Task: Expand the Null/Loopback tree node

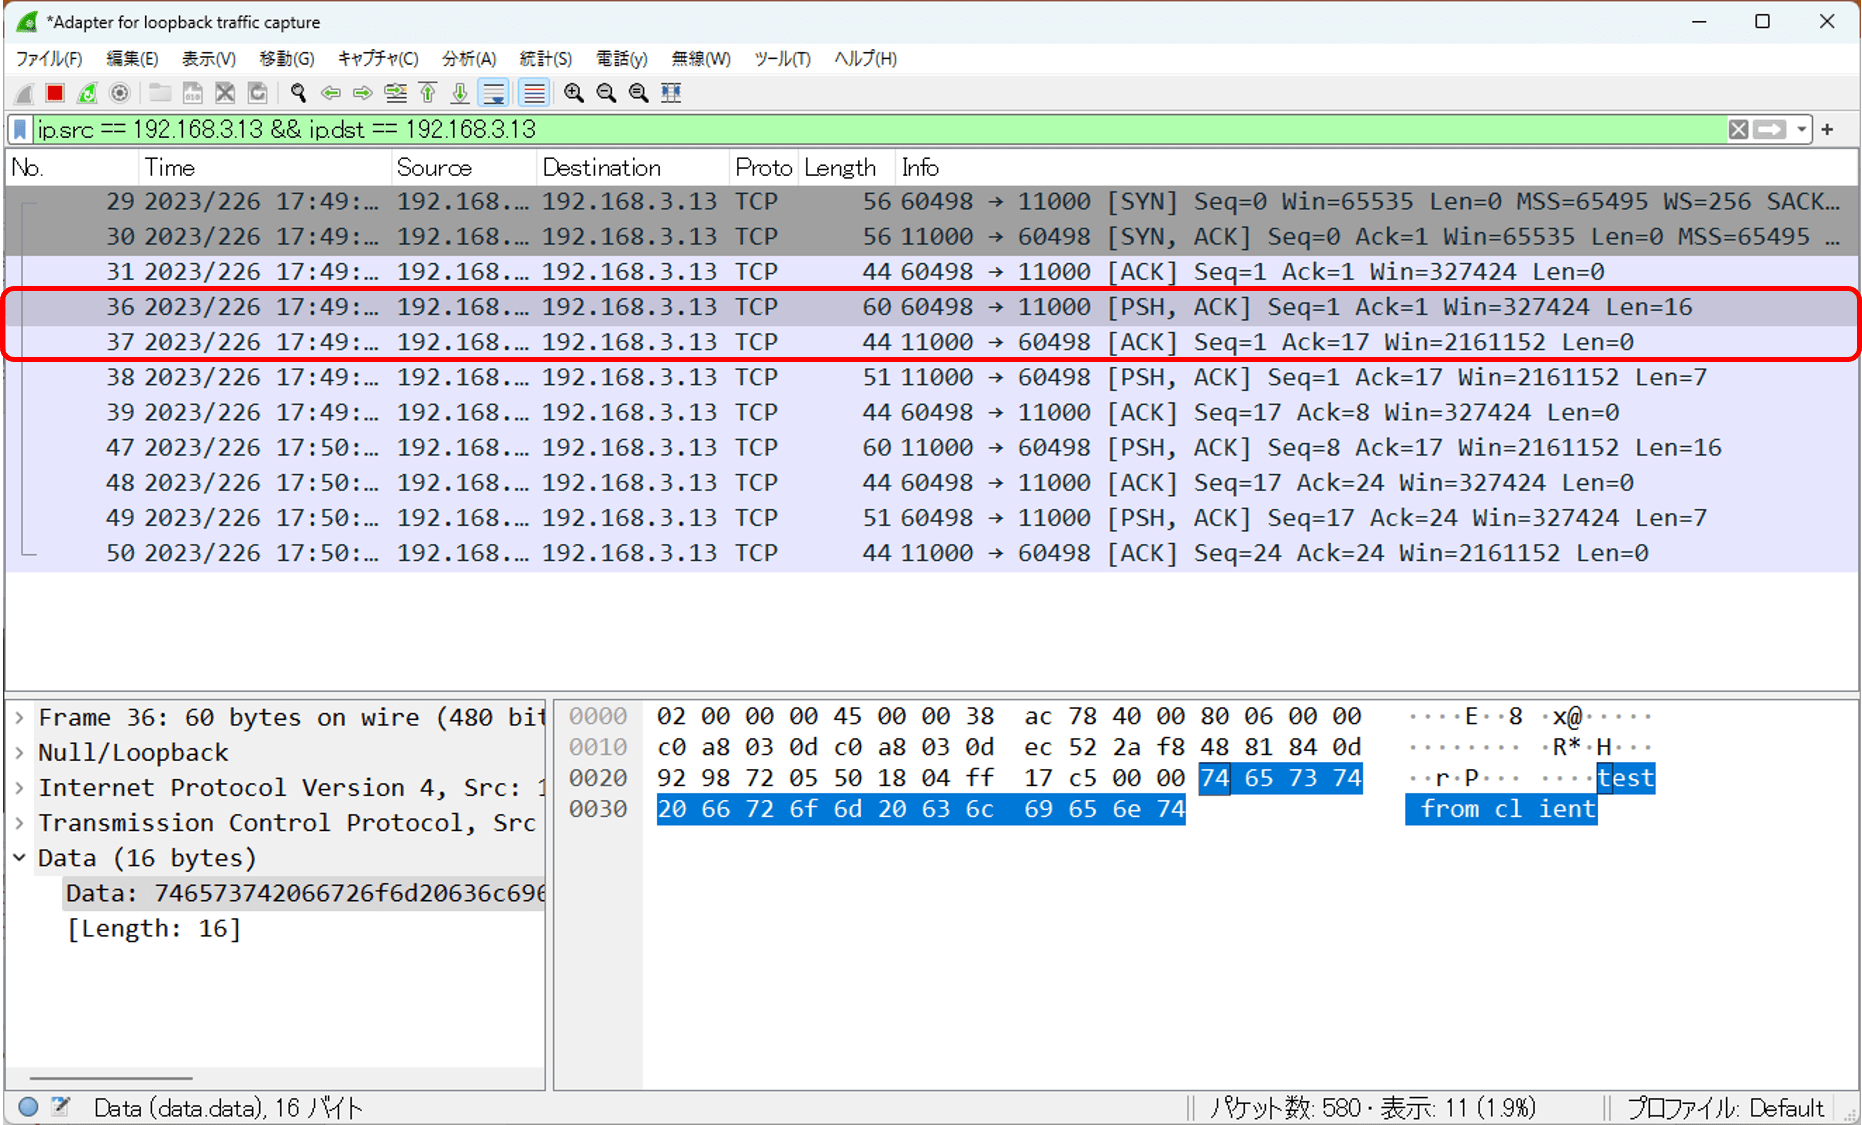Action: [x=20, y=752]
